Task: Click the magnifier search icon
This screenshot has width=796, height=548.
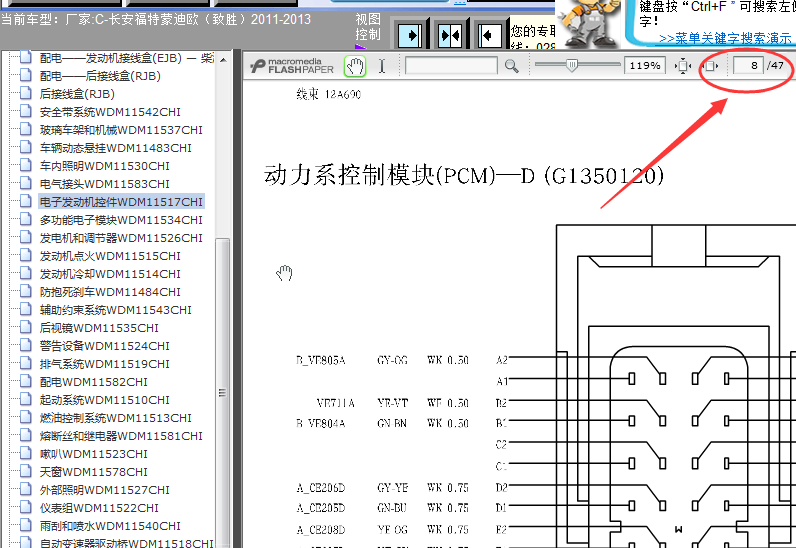Action: coord(511,66)
